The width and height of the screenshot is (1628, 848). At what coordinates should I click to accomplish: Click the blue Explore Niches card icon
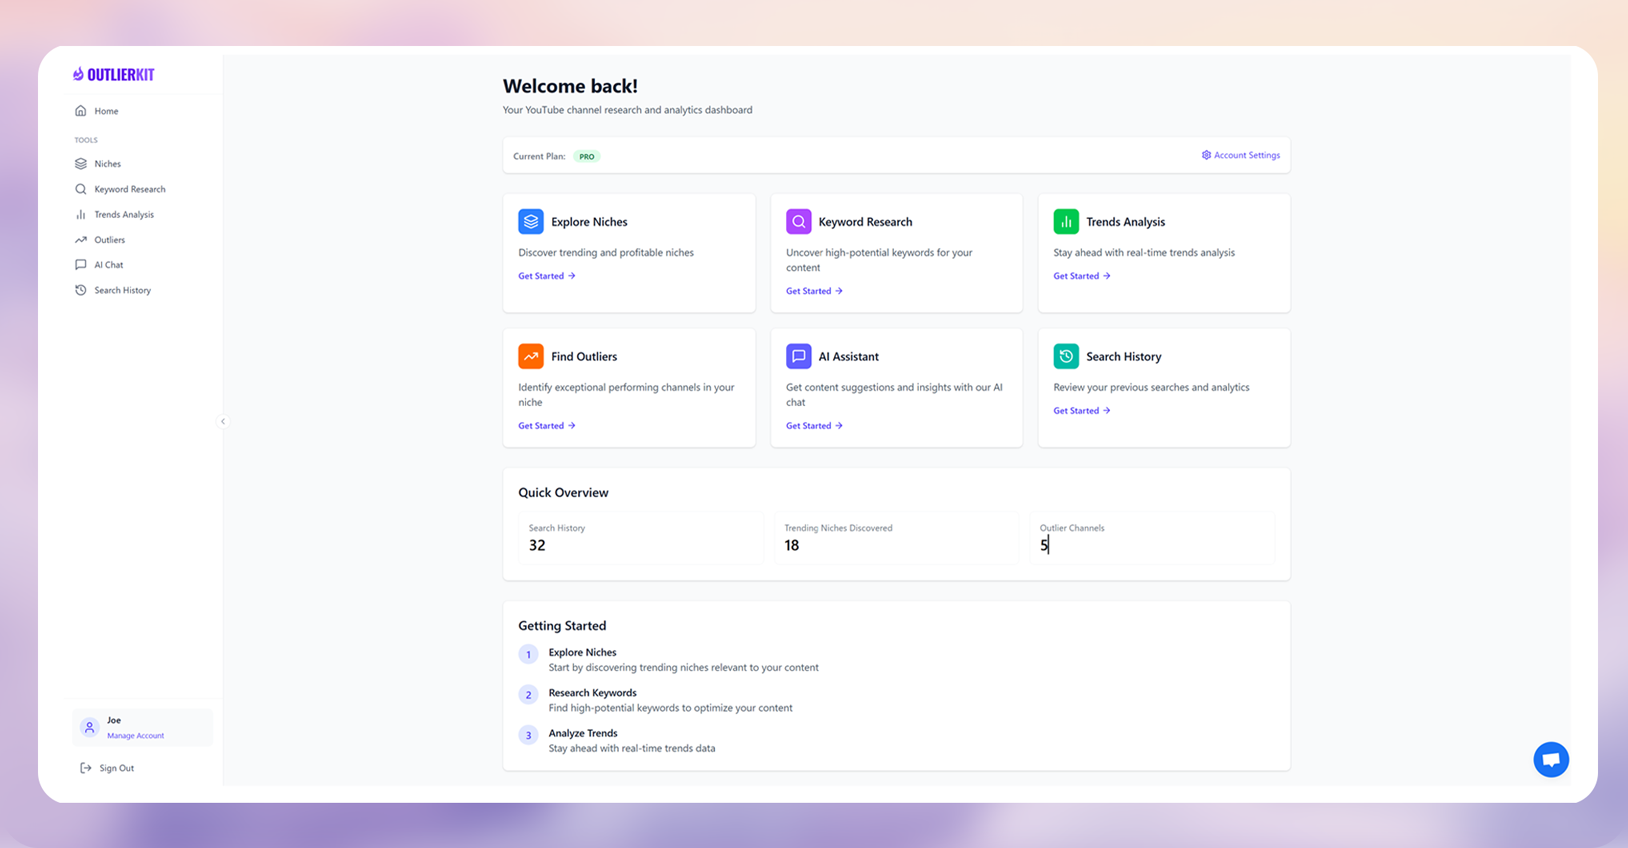[x=531, y=221]
